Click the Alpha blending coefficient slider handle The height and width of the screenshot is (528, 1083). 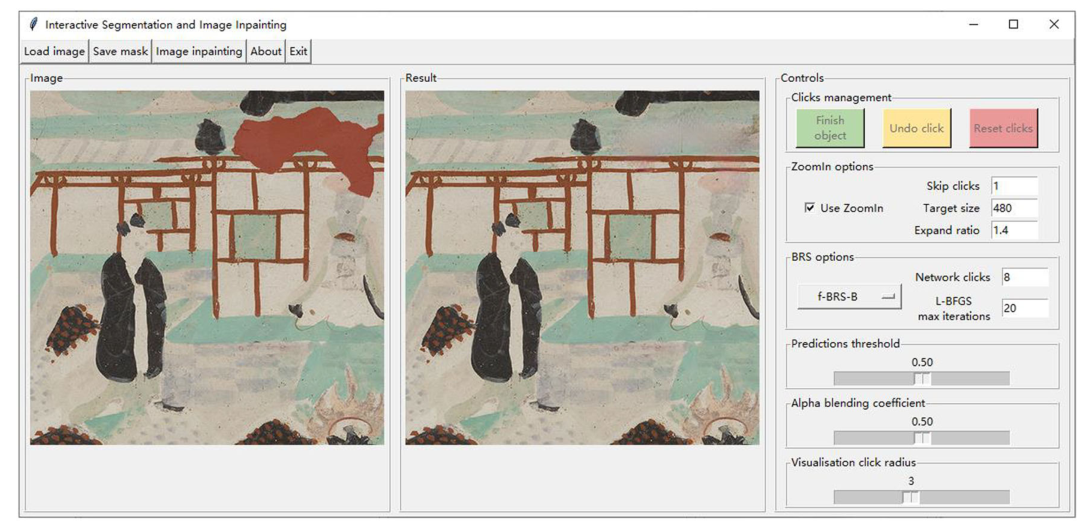click(923, 438)
